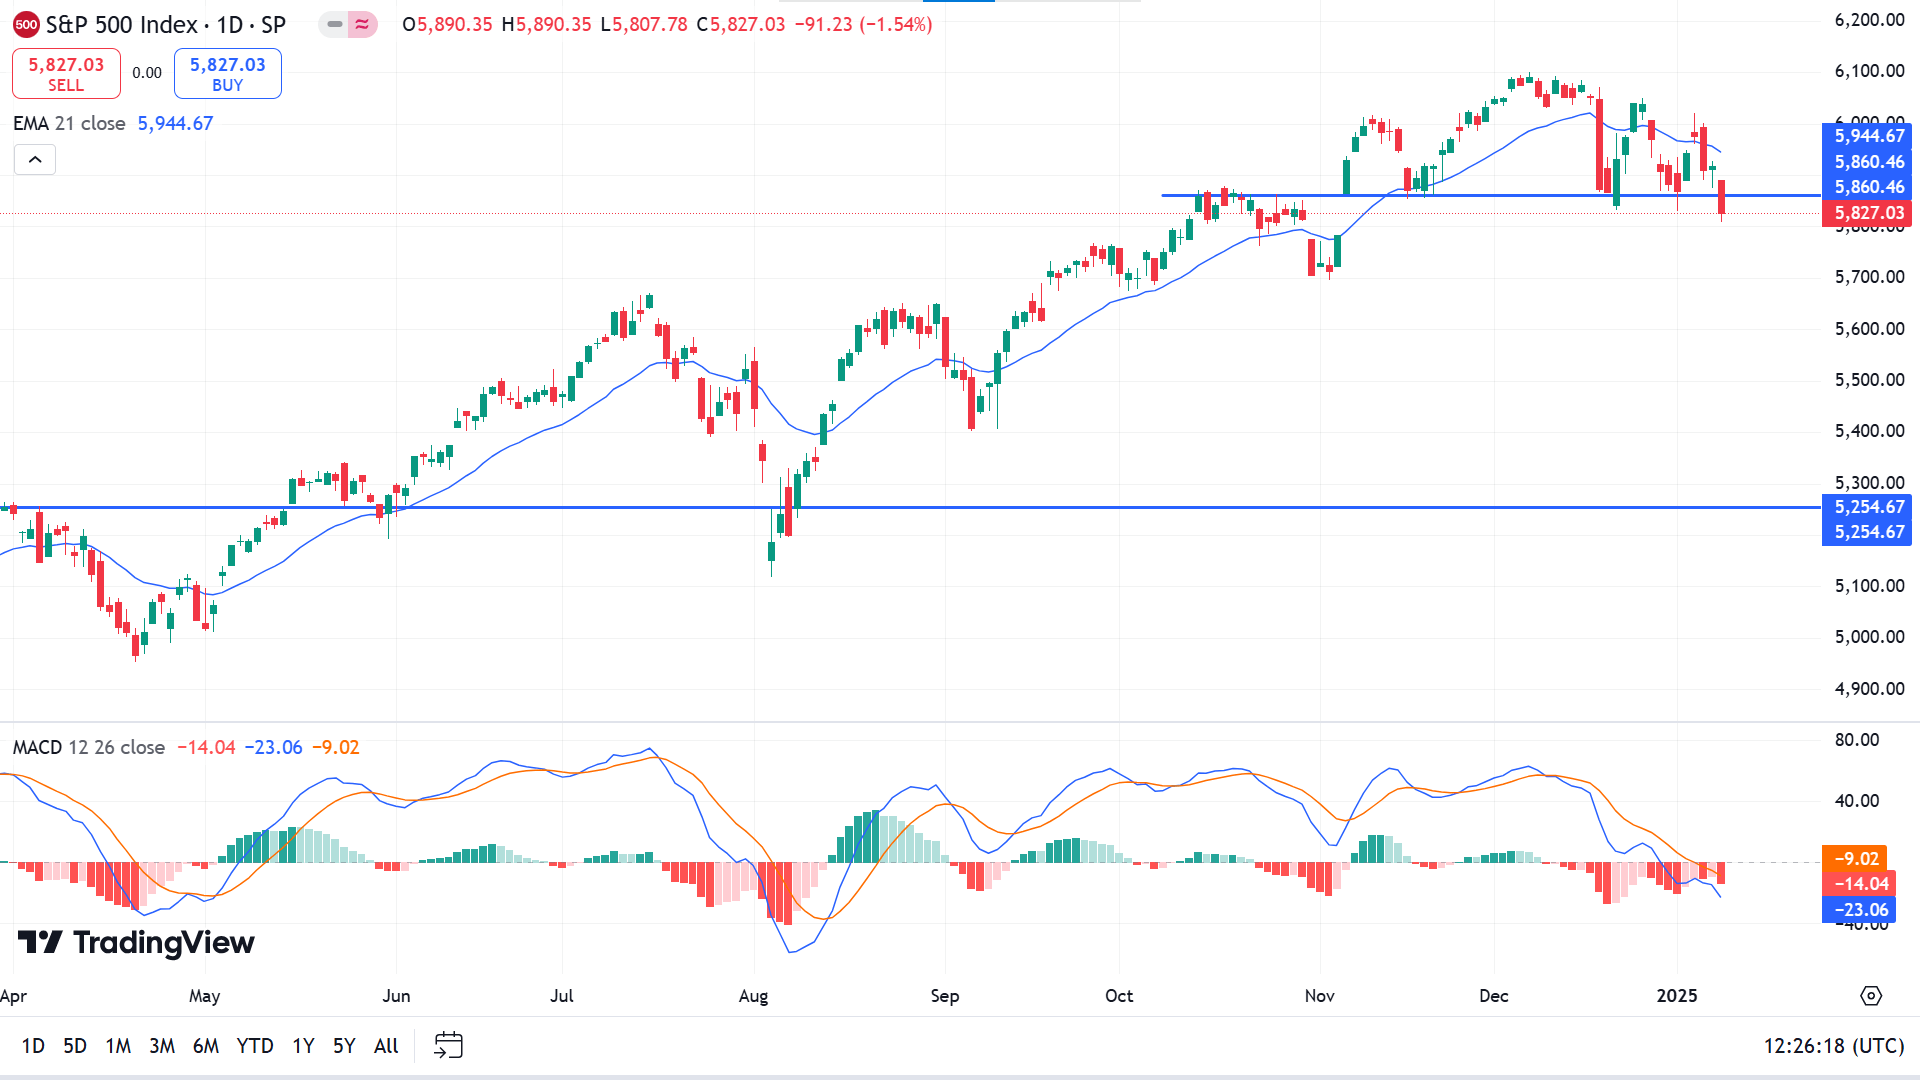Click the EMA 21 close indicator label
The height and width of the screenshot is (1080, 1920).
tap(69, 123)
